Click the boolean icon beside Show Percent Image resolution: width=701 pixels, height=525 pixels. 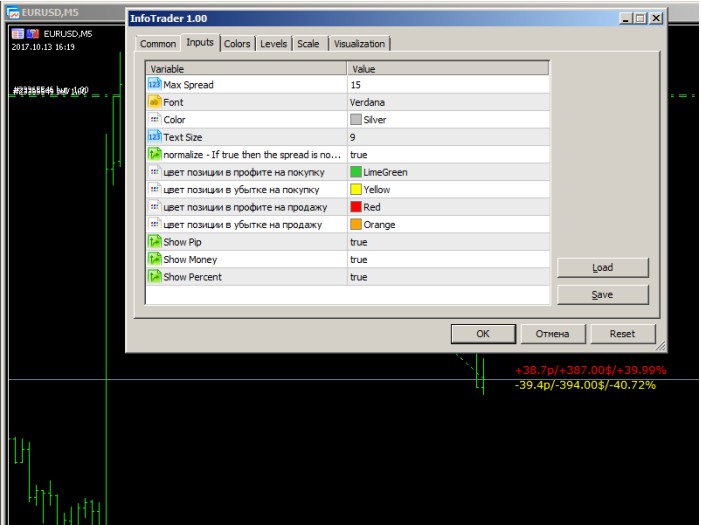(154, 276)
